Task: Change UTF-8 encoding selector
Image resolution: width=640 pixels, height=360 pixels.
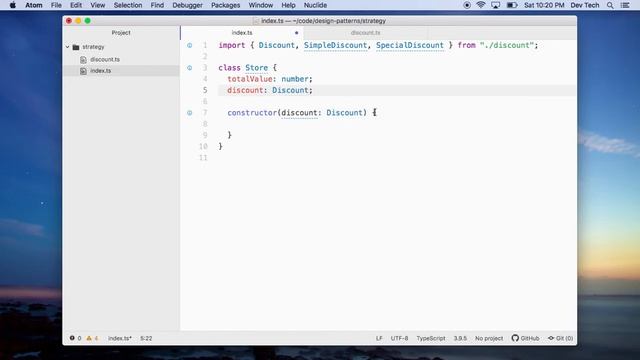Action: pyautogui.click(x=399, y=338)
